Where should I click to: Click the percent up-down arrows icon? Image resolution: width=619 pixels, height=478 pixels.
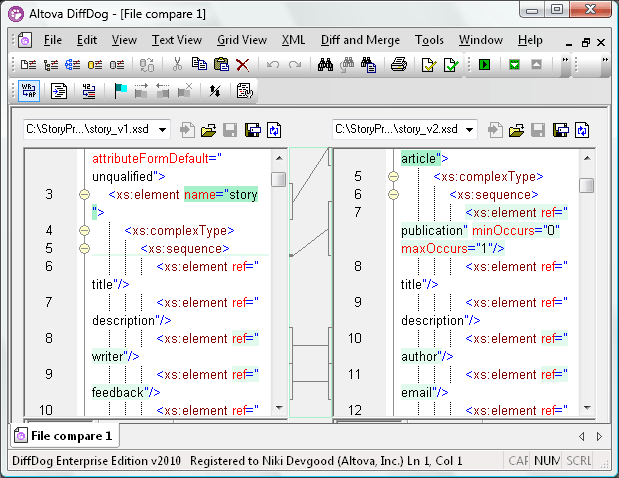[x=215, y=91]
